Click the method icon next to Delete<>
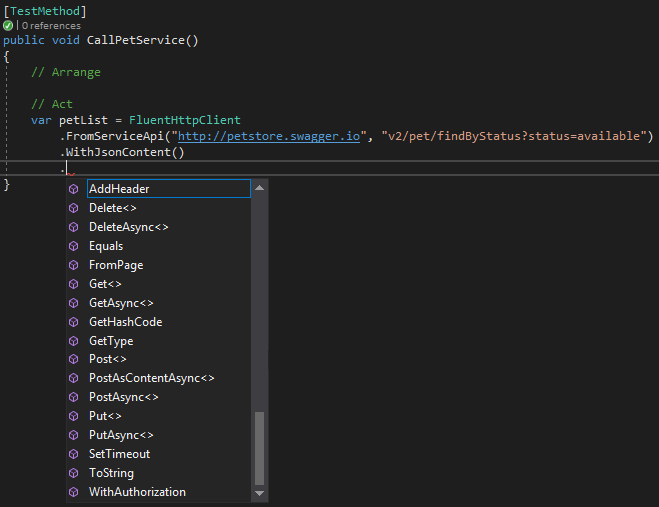Screen dimensions: 659x507 click(74, 208)
